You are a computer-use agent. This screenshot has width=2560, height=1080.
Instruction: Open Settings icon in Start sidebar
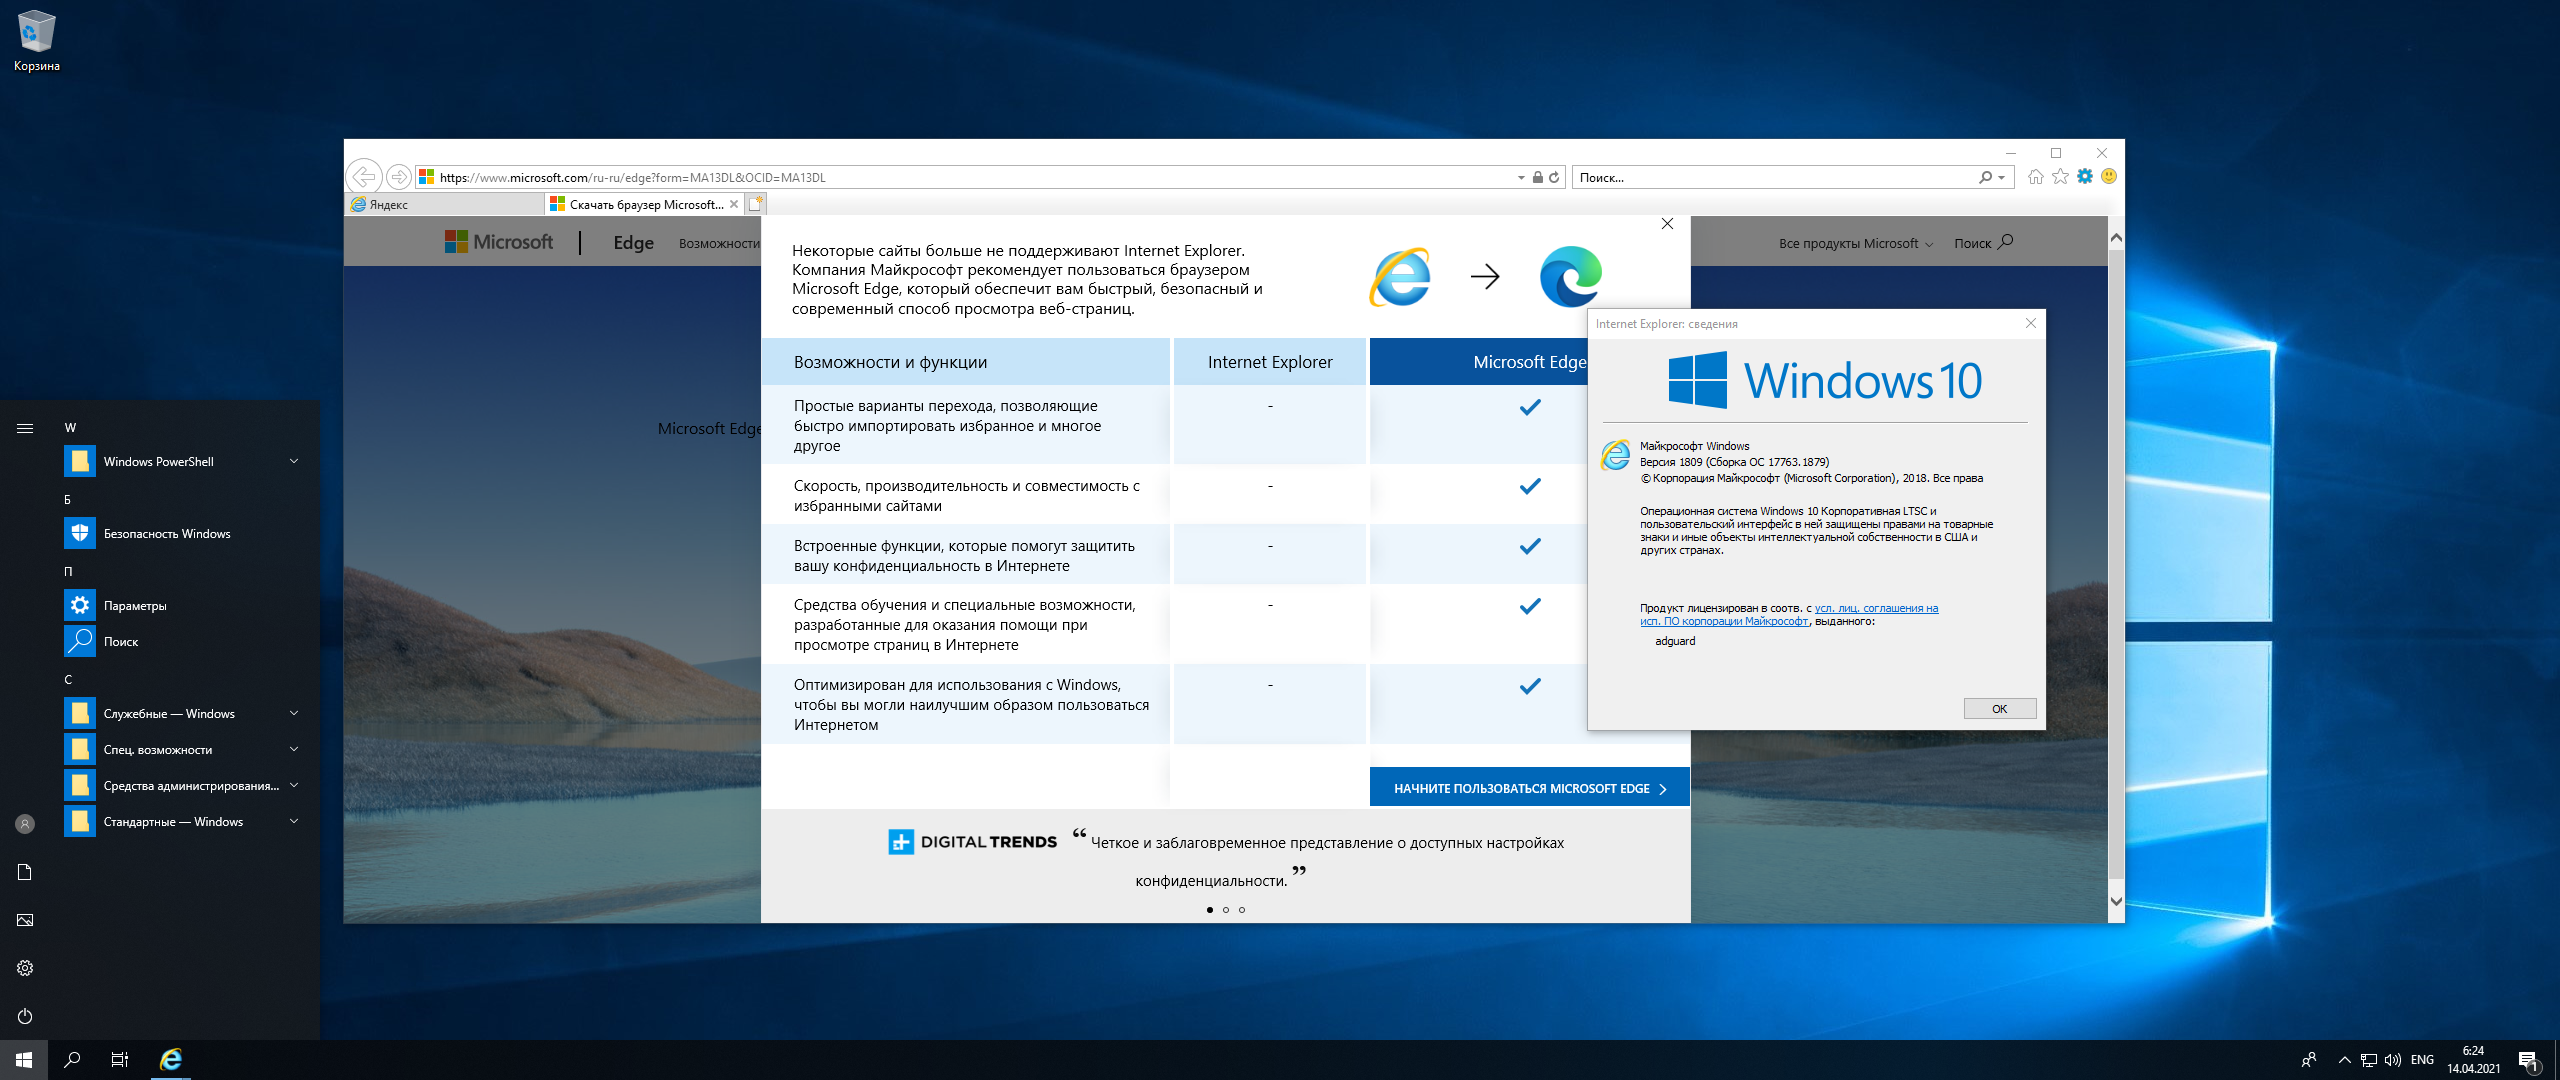click(25, 968)
